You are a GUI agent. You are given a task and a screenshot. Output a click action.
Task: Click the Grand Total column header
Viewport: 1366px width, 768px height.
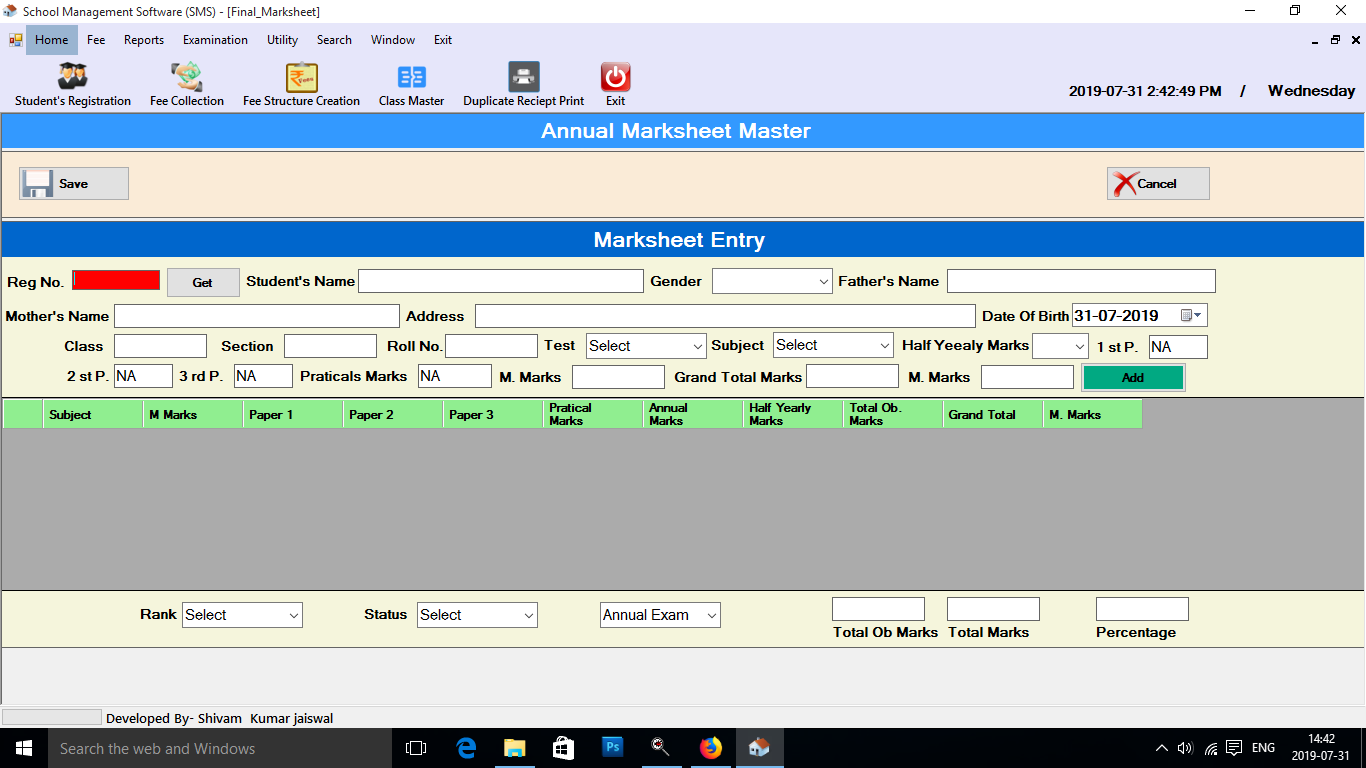[x=993, y=414]
